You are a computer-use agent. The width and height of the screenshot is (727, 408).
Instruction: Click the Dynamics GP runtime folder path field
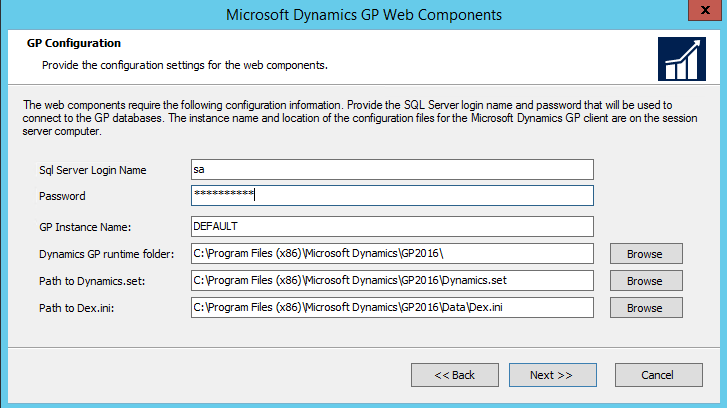tap(392, 254)
